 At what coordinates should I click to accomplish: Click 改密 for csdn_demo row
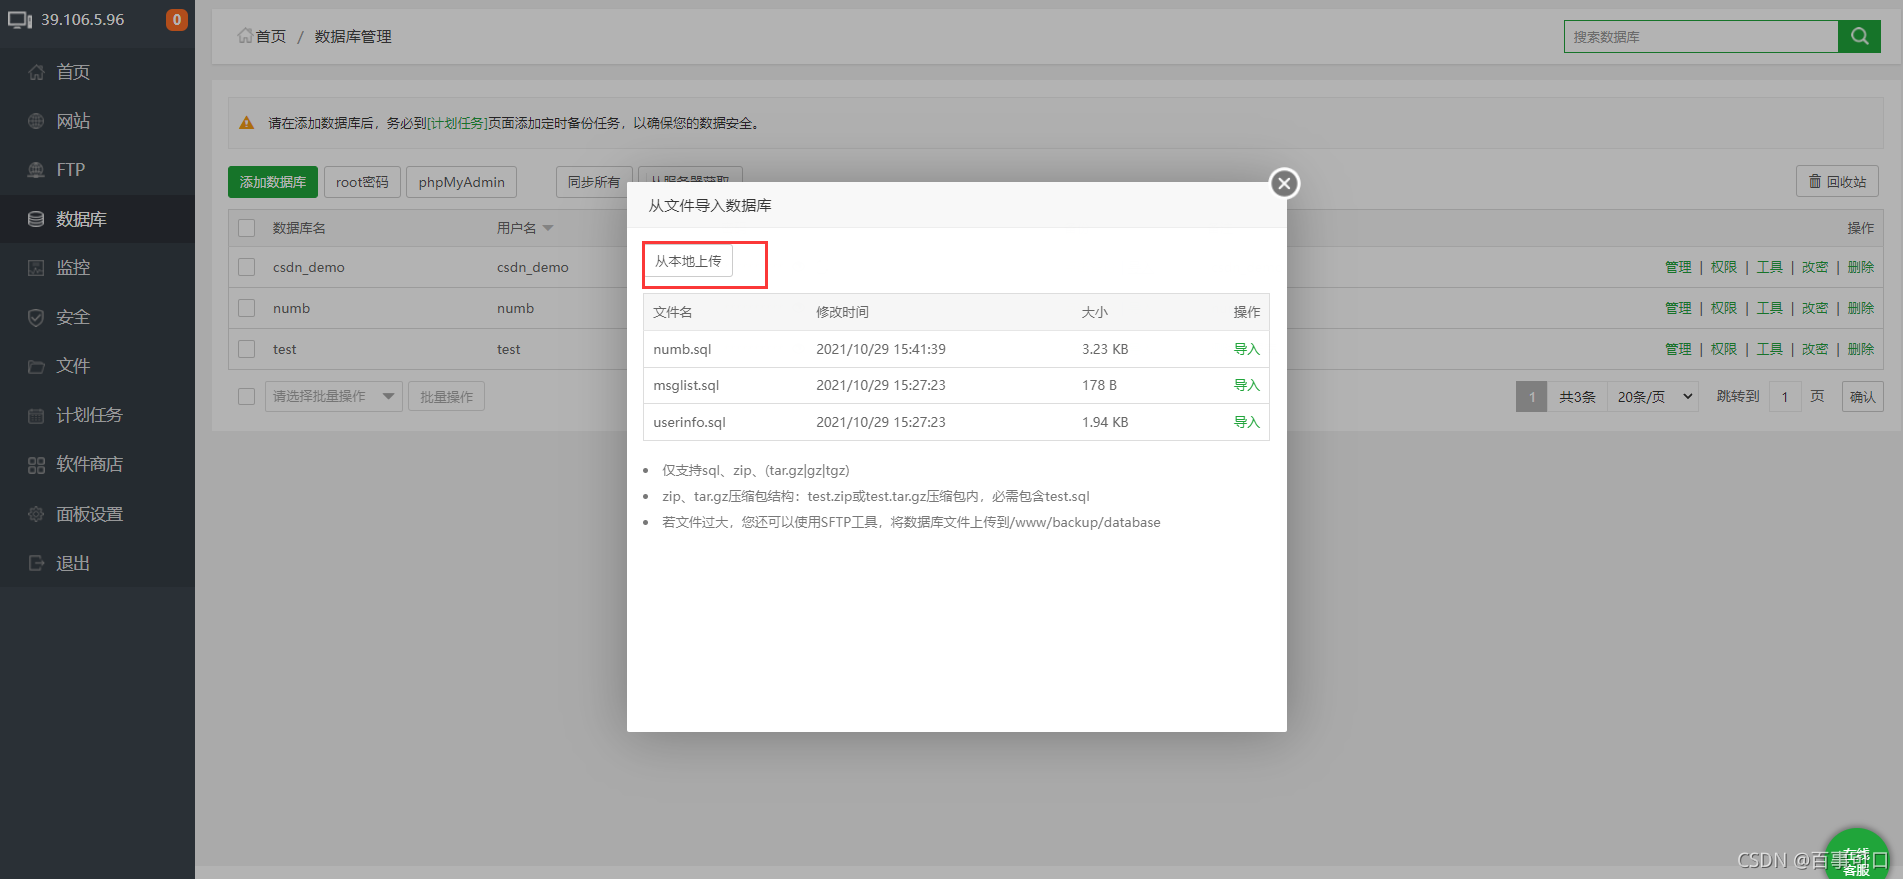point(1815,267)
